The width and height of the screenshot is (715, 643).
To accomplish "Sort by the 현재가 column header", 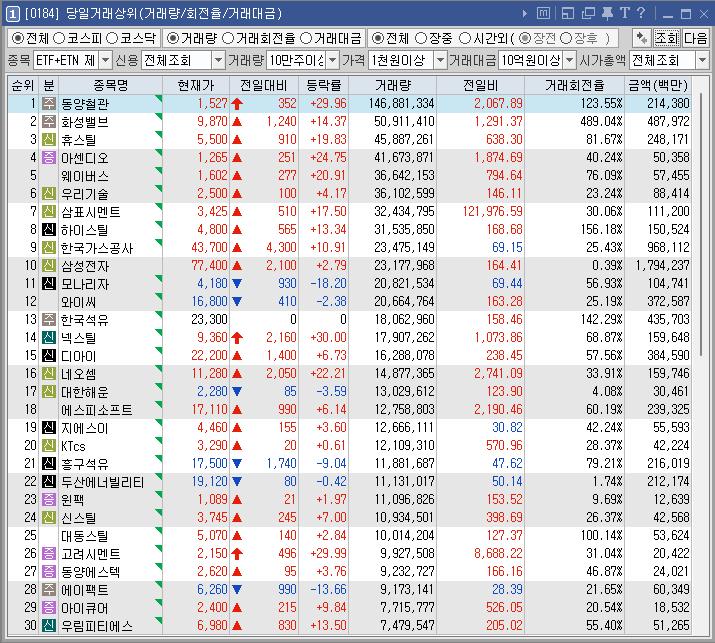I will (196, 85).
